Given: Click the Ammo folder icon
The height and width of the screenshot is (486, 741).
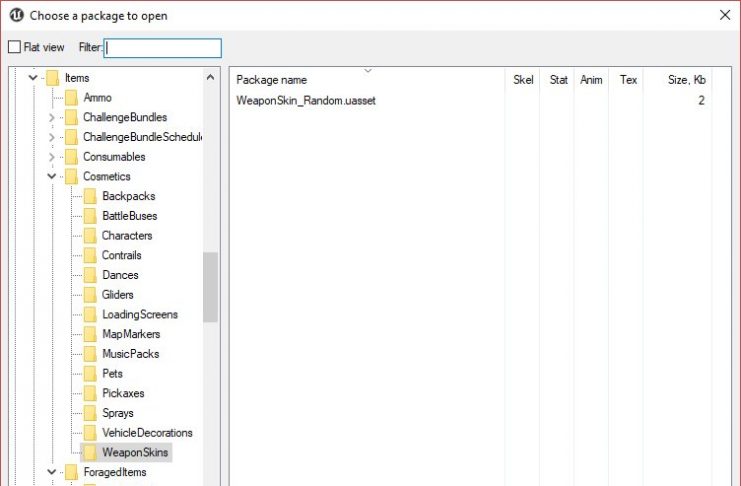Looking at the screenshot, I should point(71,98).
